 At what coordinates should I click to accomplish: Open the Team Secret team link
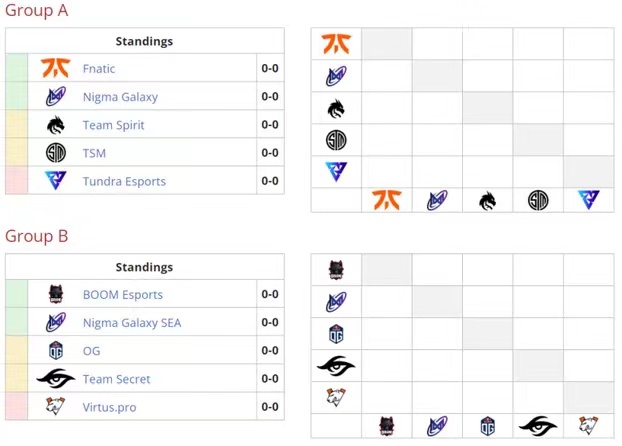tap(117, 379)
